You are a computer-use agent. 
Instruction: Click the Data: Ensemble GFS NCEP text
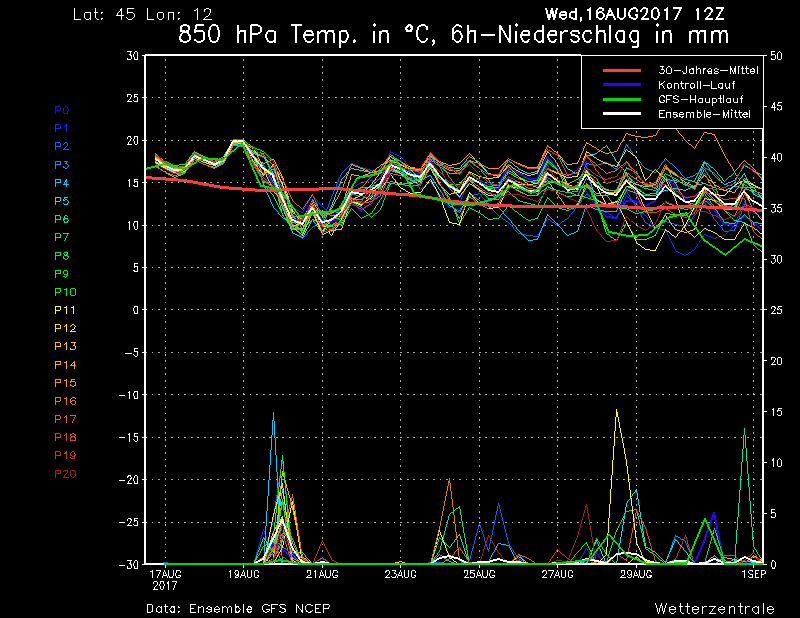238,608
